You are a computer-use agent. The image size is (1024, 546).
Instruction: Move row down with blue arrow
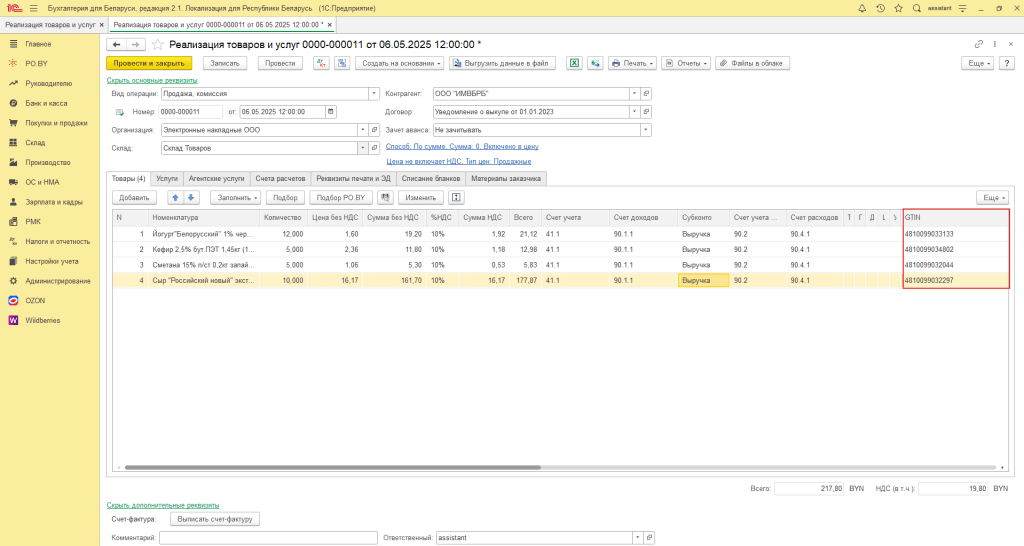pyautogui.click(x=191, y=197)
